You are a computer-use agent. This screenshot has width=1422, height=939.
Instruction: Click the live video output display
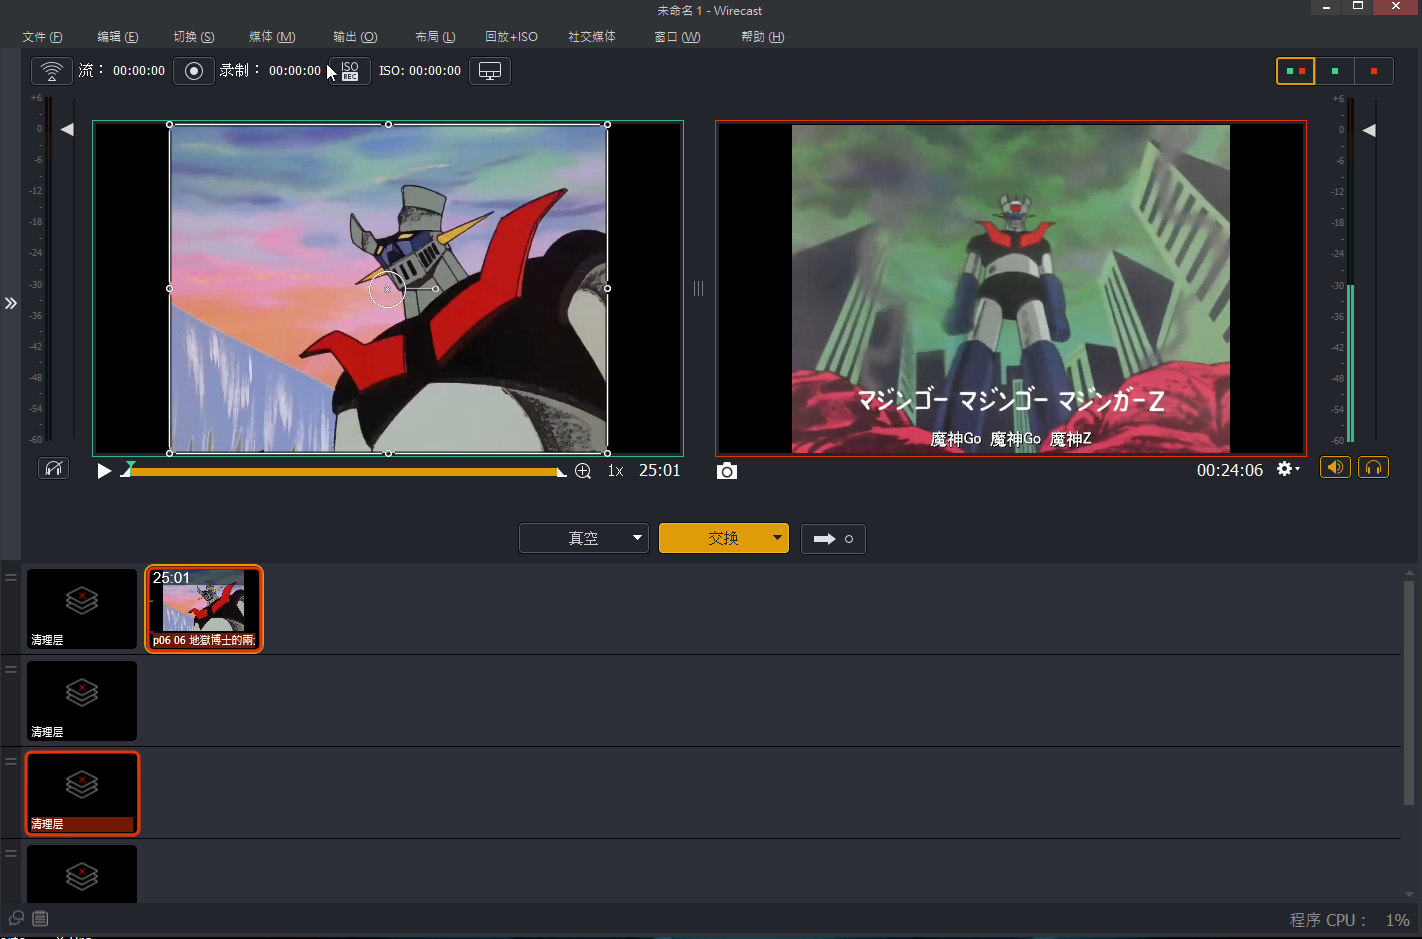pos(1011,289)
